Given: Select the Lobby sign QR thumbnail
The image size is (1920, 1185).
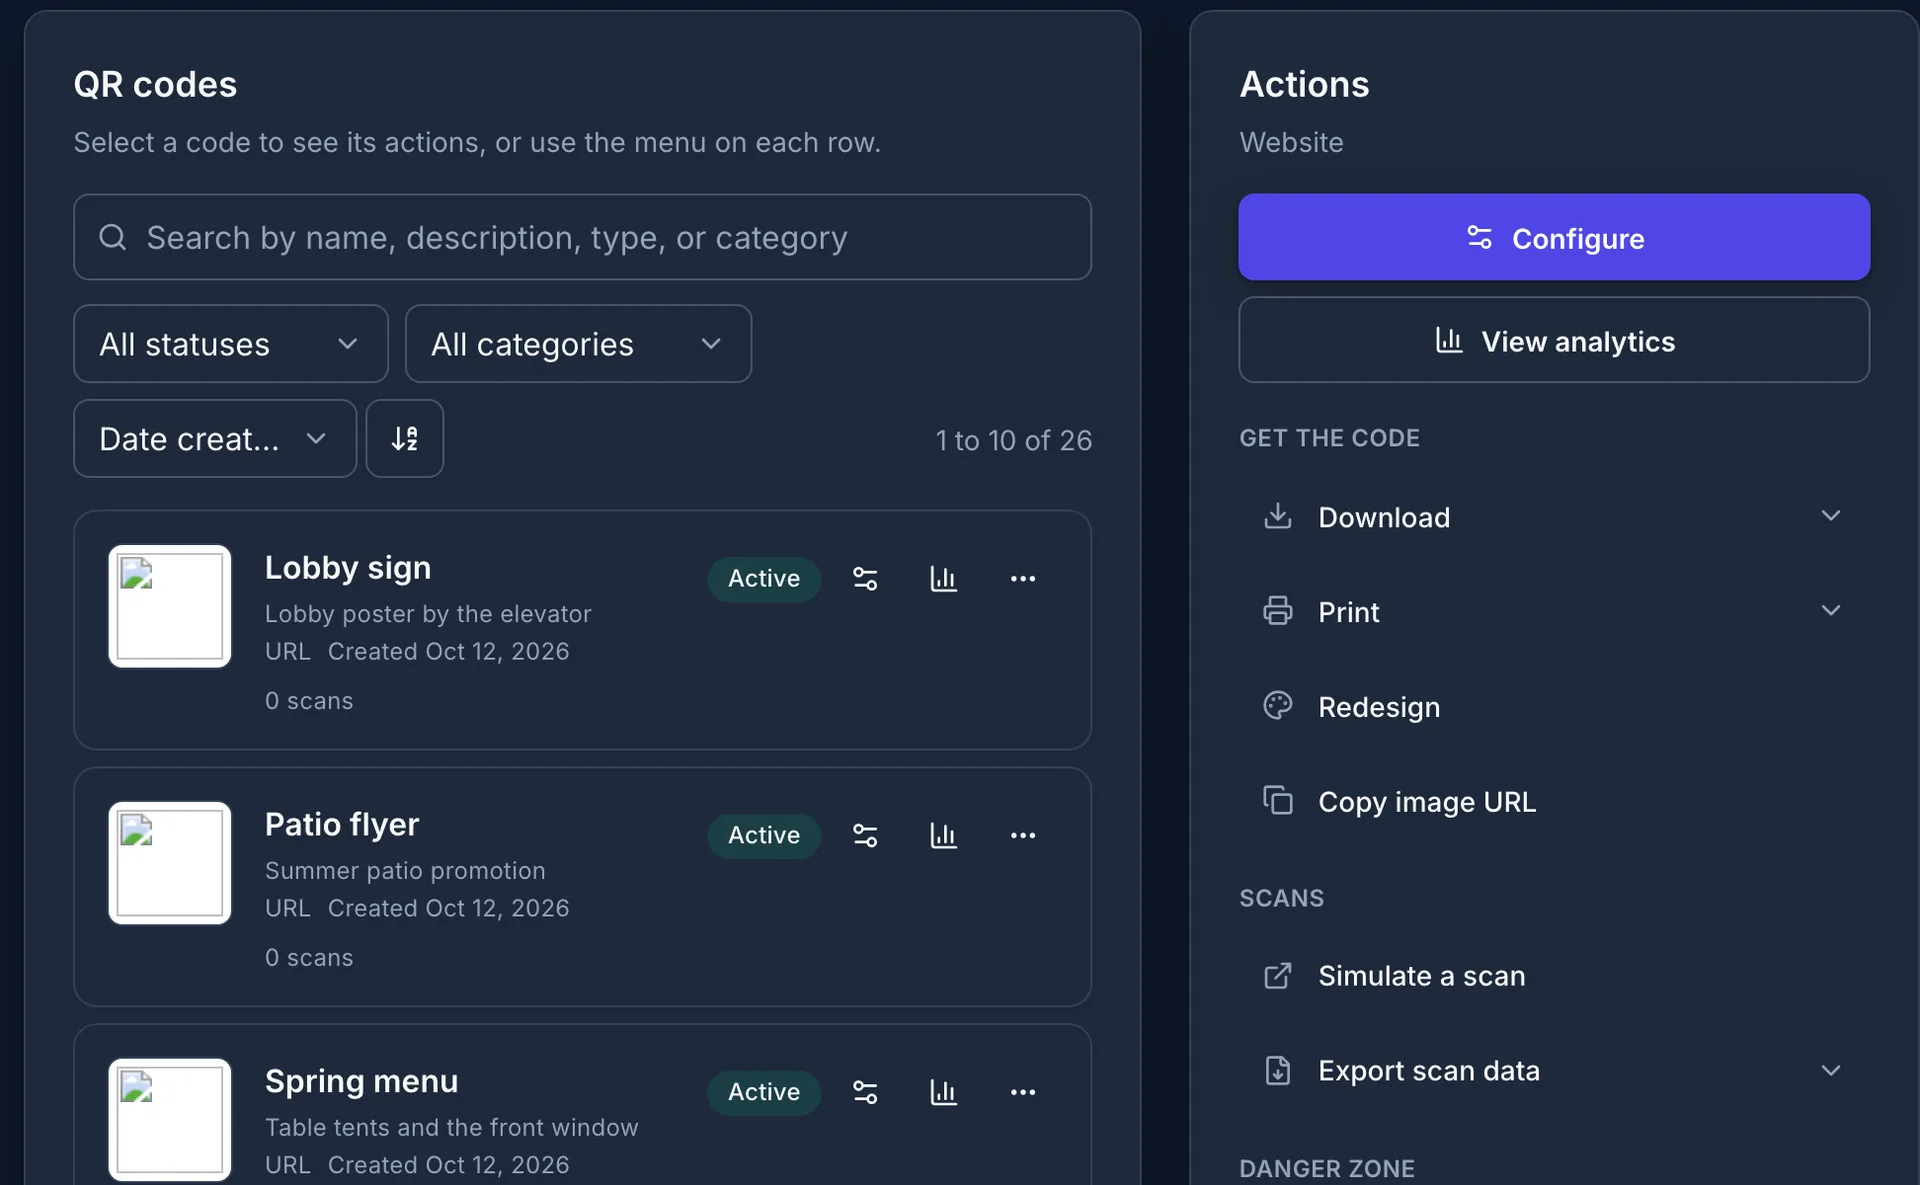Looking at the screenshot, I should tap(170, 607).
